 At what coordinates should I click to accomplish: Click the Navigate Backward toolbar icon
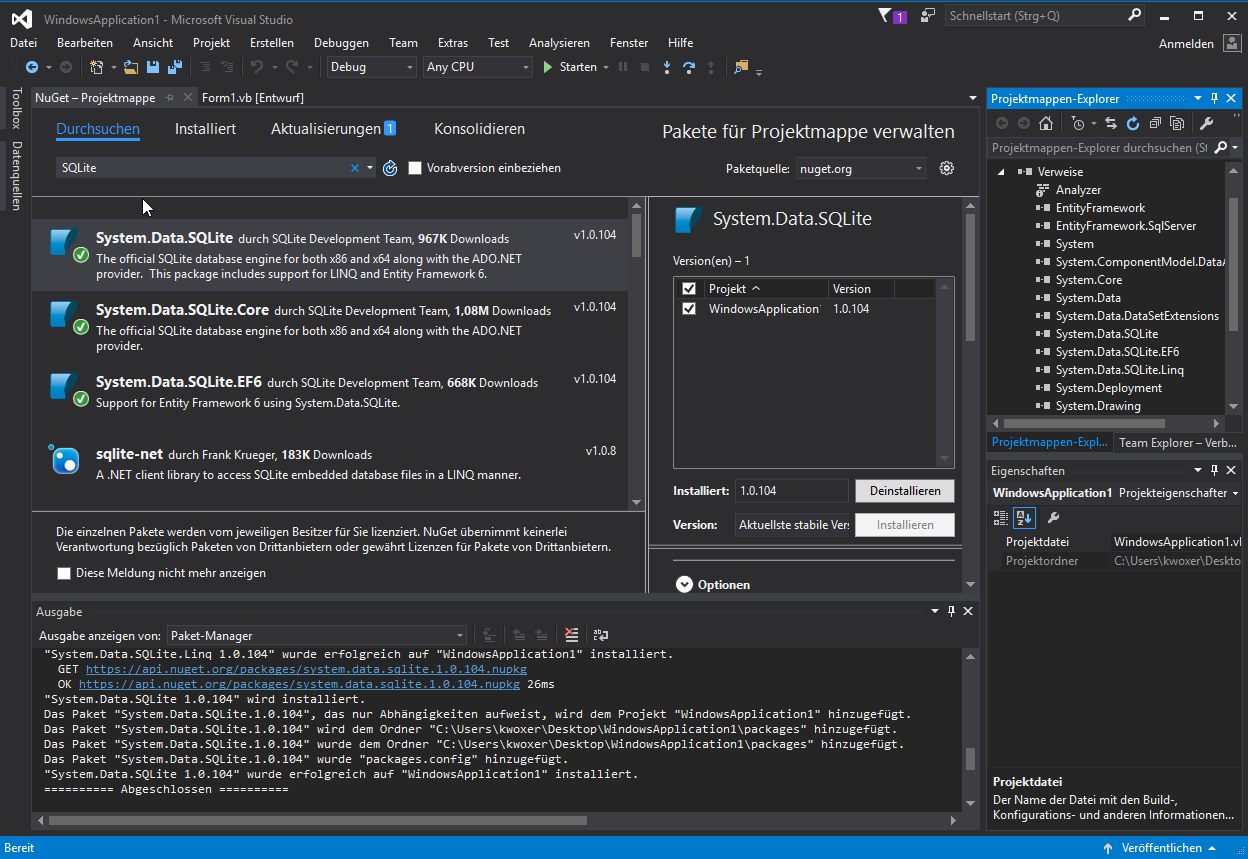(31, 67)
